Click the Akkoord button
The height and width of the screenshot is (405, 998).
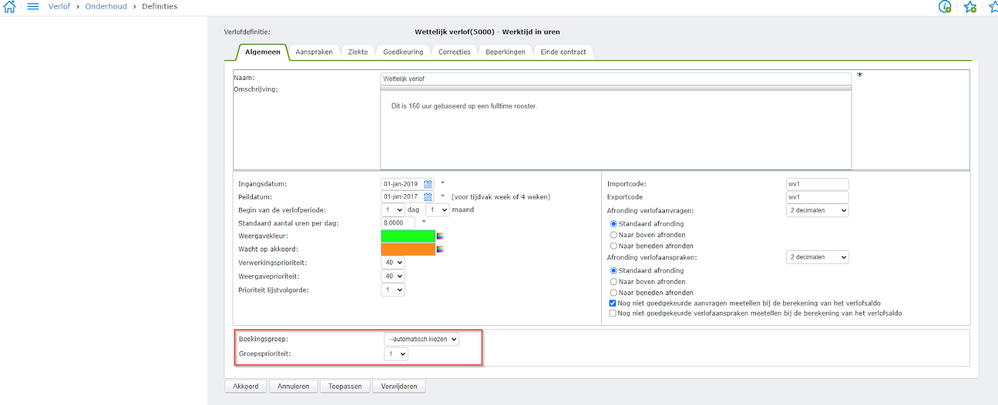pyautogui.click(x=245, y=386)
